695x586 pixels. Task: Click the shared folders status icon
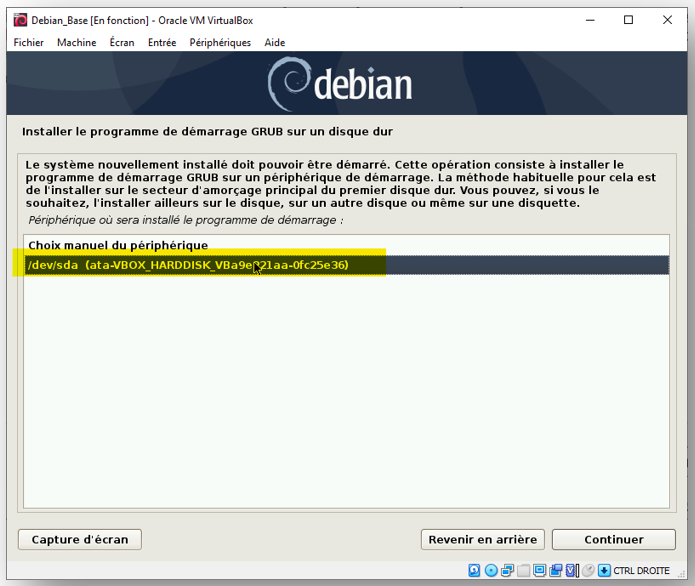[x=523, y=570]
